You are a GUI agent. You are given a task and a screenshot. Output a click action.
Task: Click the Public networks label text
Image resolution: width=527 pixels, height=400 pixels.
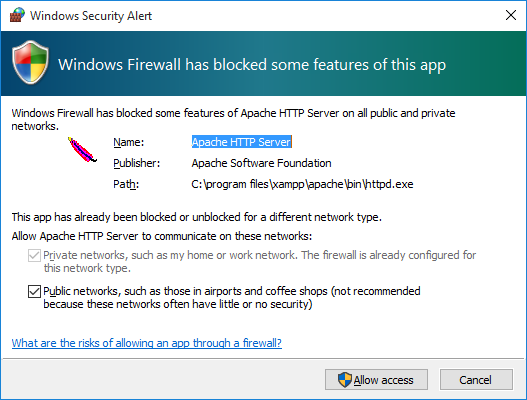point(232,297)
